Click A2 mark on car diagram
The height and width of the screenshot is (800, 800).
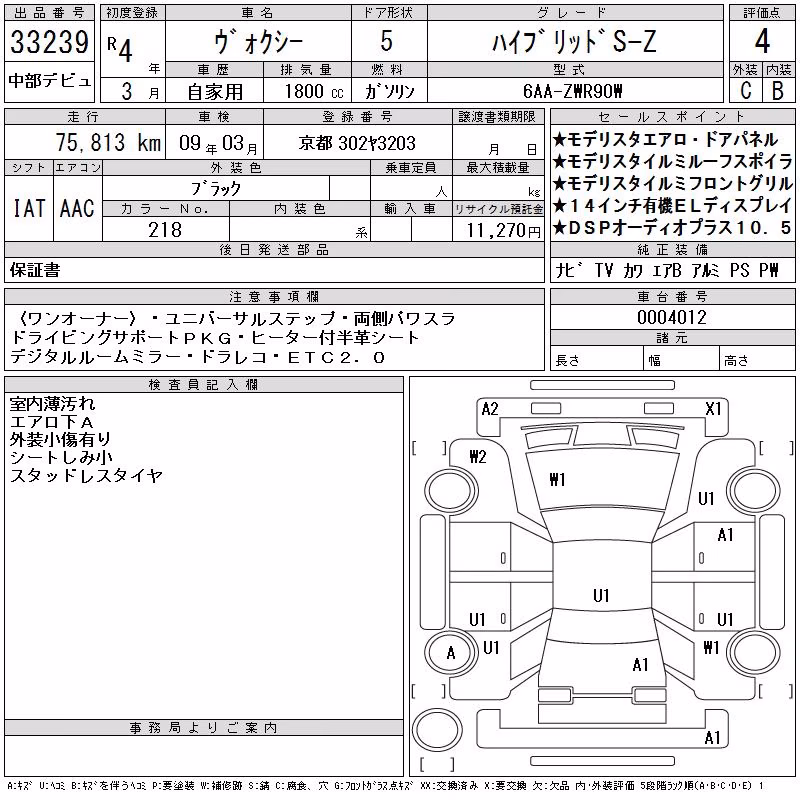pos(490,409)
